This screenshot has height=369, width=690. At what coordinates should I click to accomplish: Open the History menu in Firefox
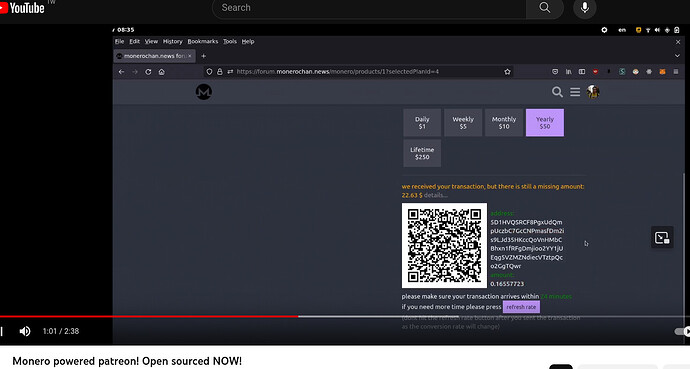pyautogui.click(x=172, y=41)
